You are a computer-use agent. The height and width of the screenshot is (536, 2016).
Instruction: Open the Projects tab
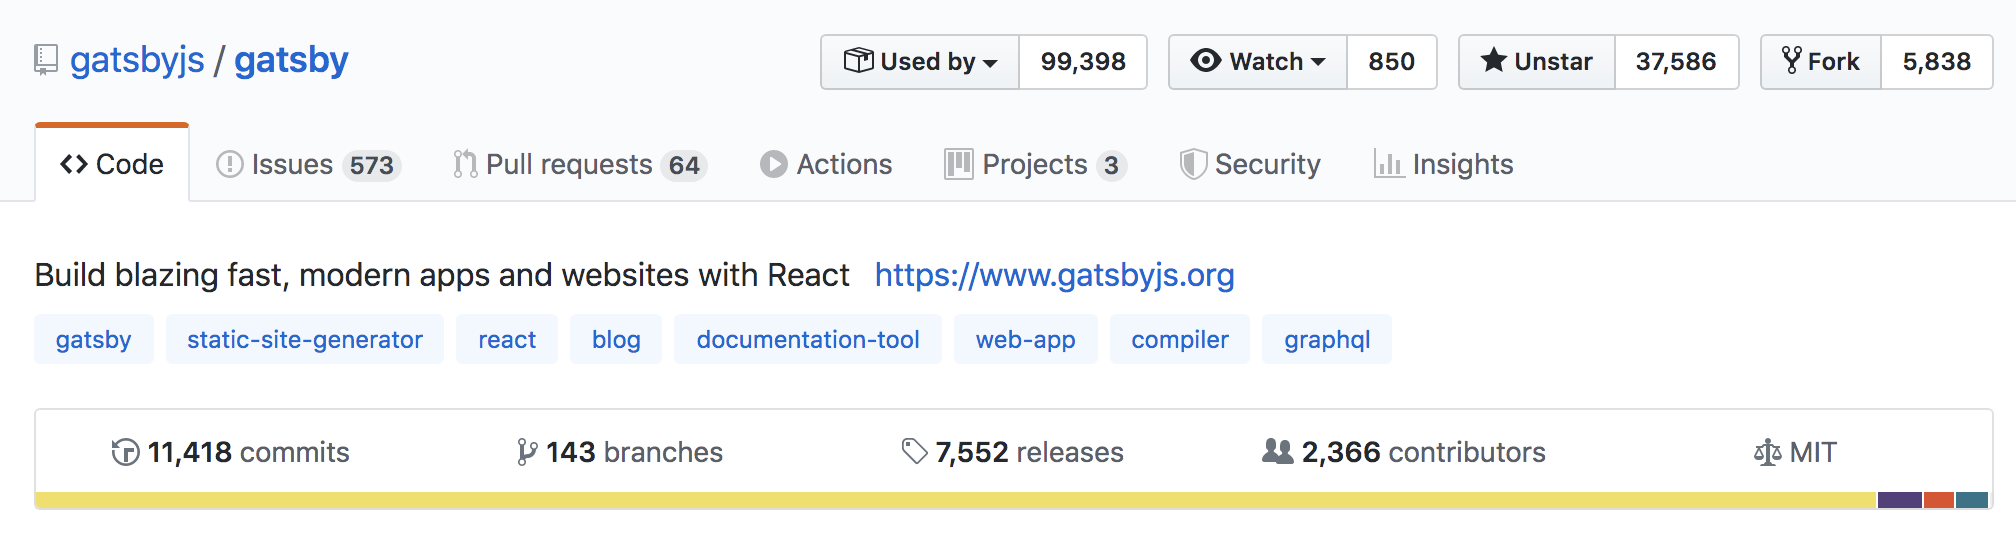point(1035,164)
